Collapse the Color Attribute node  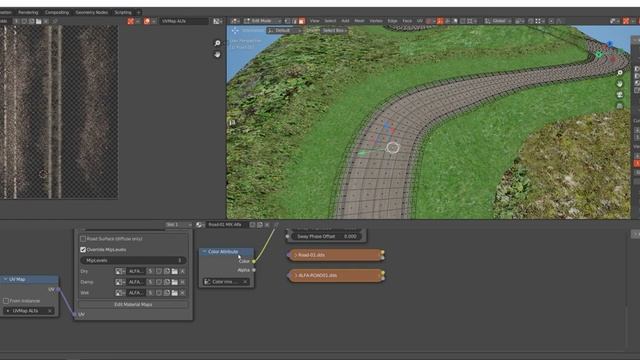point(204,251)
